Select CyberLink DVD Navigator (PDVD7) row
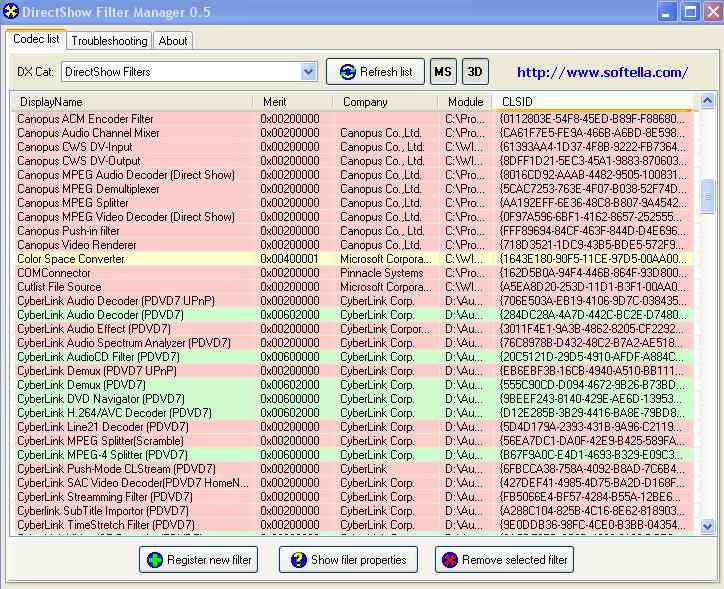Image resolution: width=724 pixels, height=589 pixels. [352, 399]
